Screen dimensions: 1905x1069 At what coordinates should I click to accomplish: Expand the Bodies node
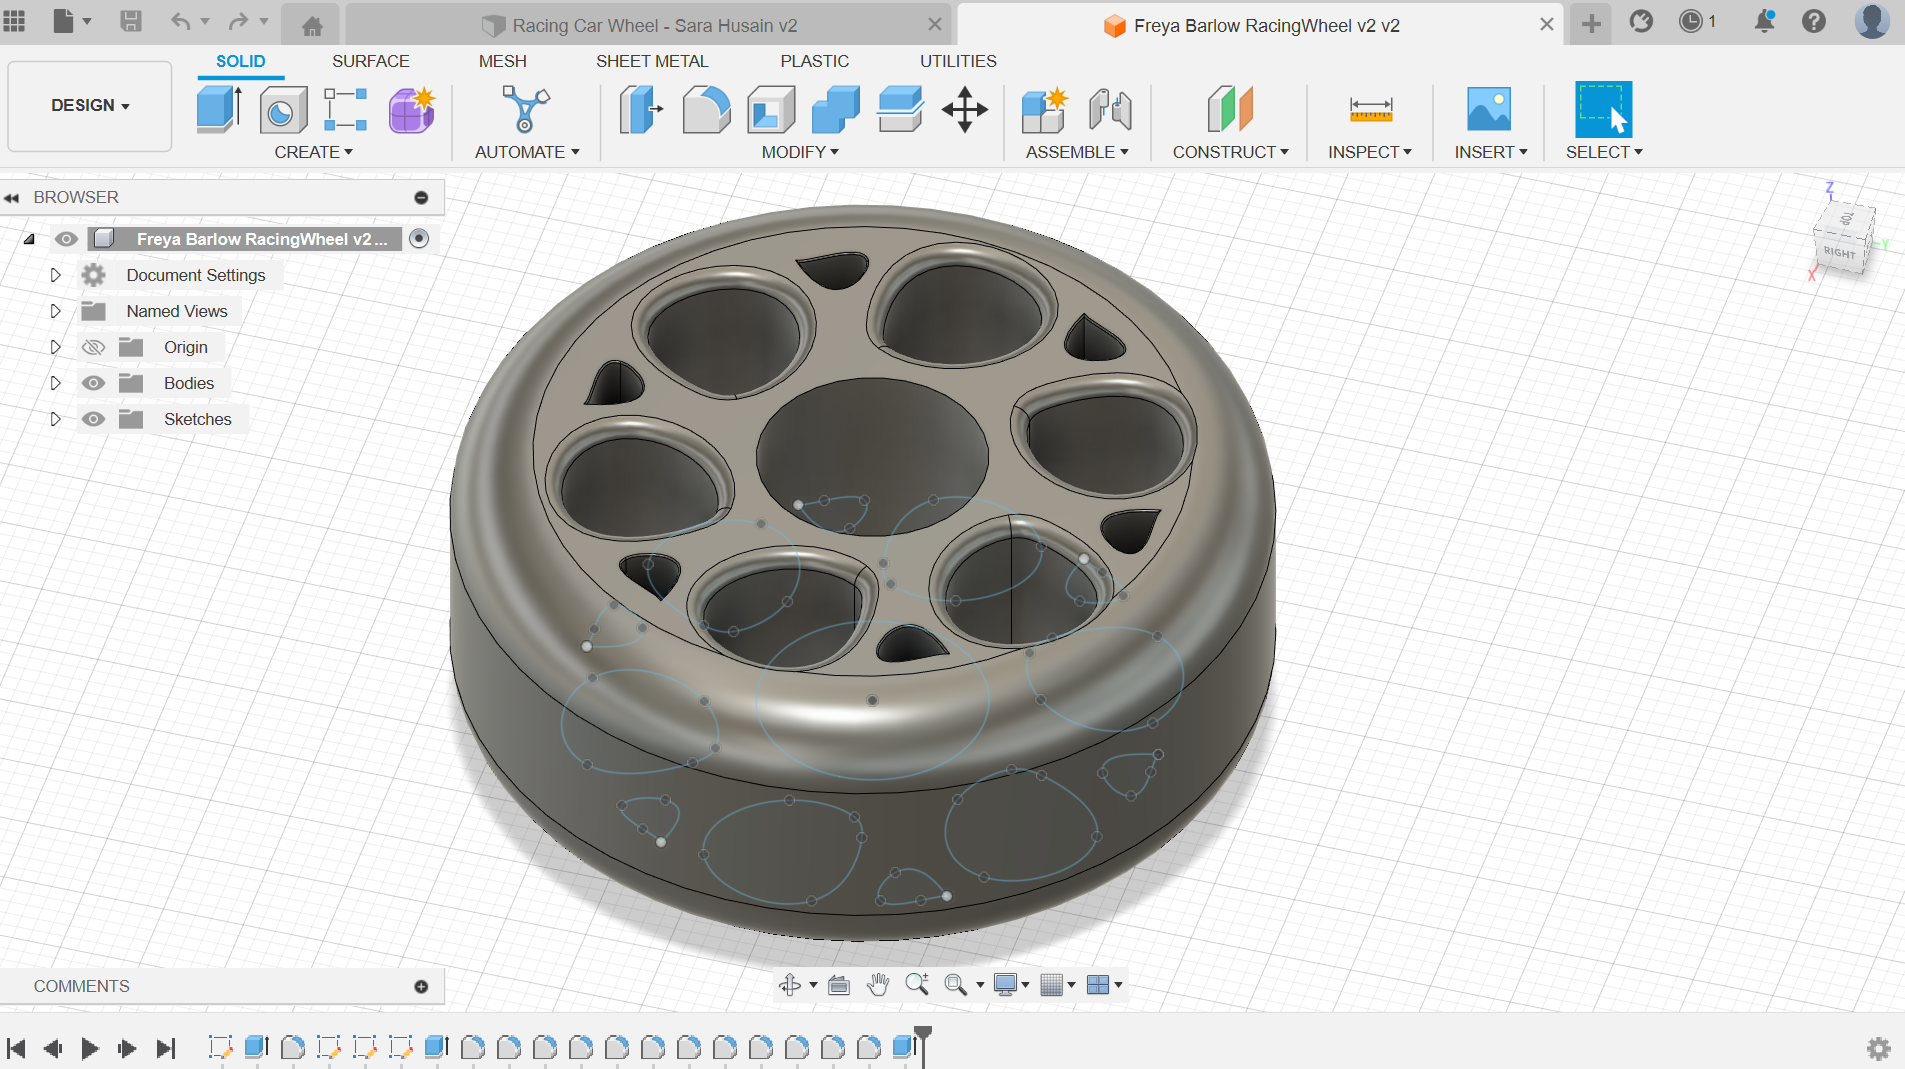click(56, 383)
